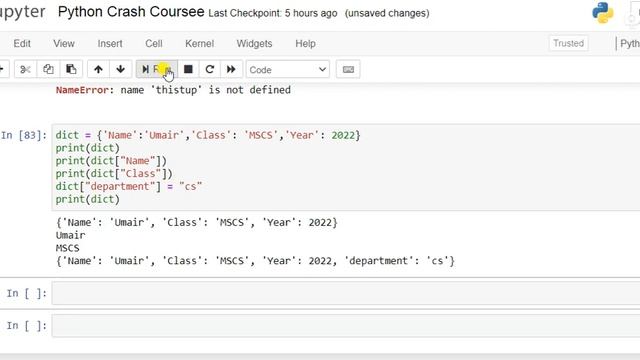Image resolution: width=640 pixels, height=360 pixels.
Task: Select the In [83] cell prompt
Action: pyautogui.click(x=24, y=135)
